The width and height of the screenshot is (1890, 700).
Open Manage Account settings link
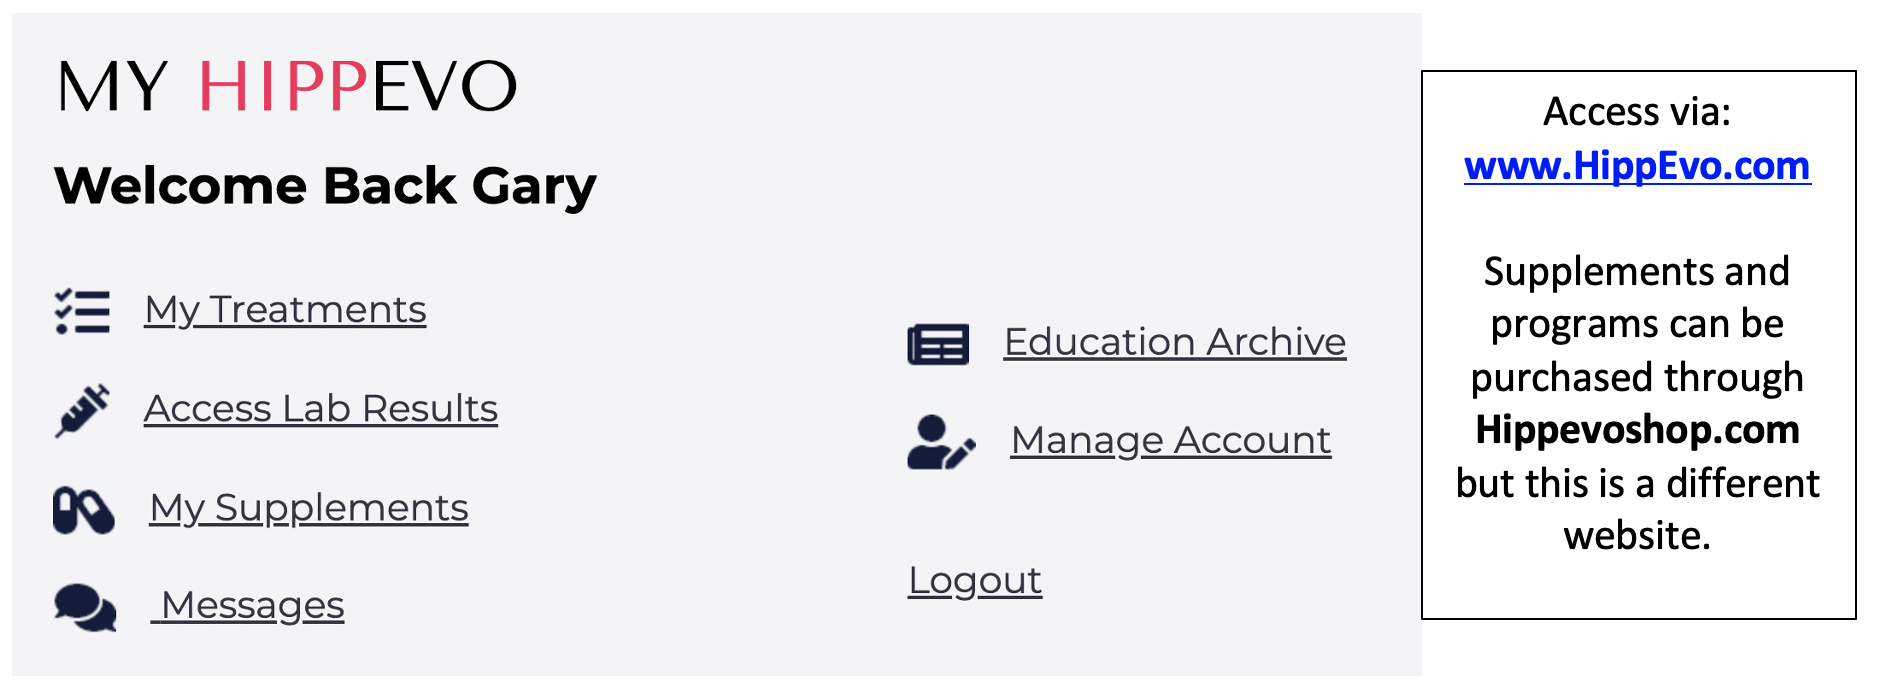pos(1171,441)
